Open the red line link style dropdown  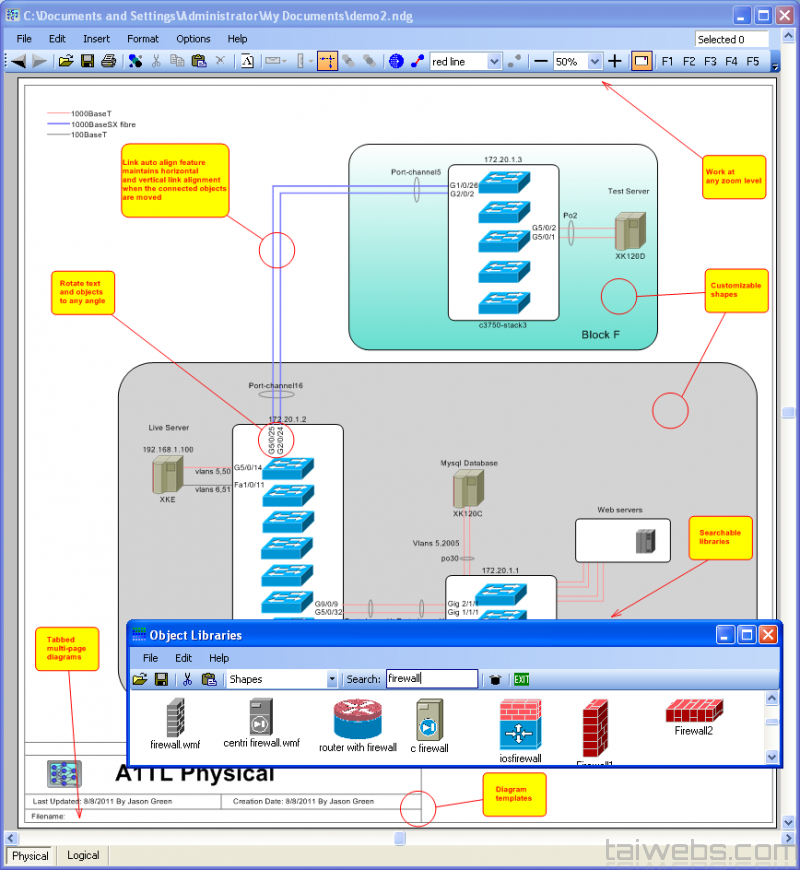point(493,62)
